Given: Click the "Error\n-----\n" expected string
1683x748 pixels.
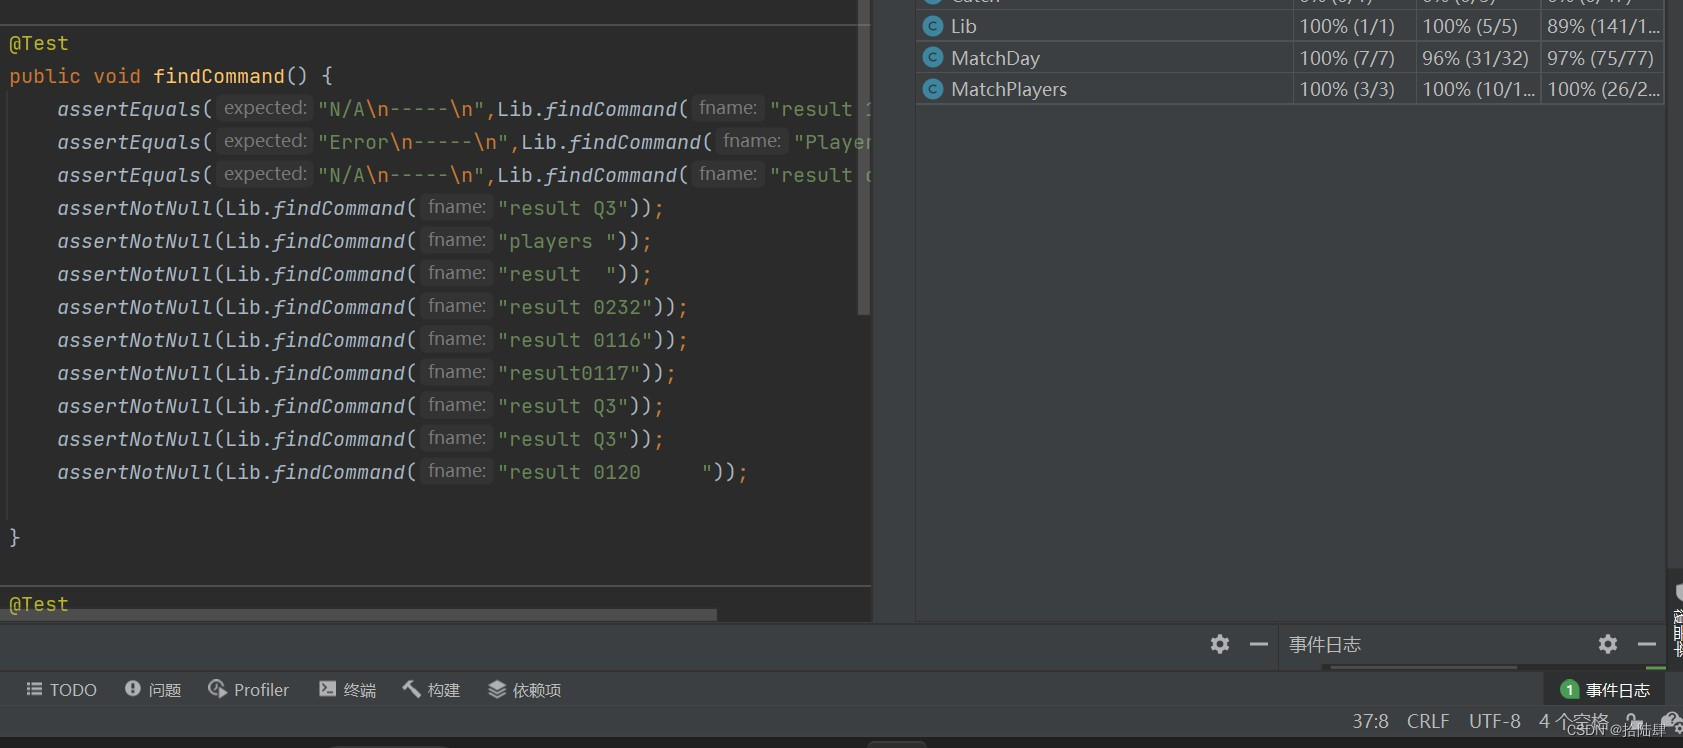Looking at the screenshot, I should tap(413, 142).
